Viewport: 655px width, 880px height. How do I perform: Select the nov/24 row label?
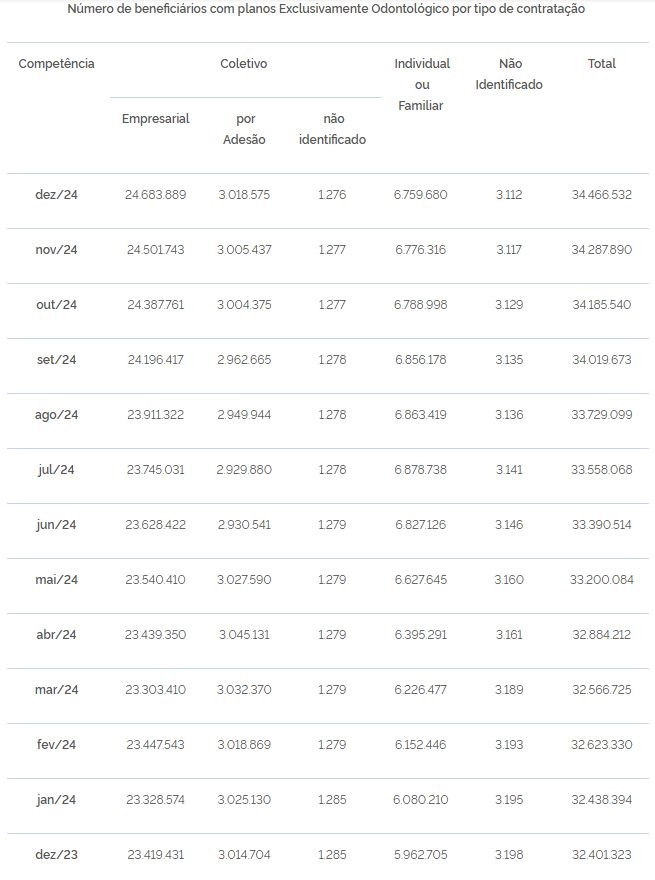(x=56, y=250)
